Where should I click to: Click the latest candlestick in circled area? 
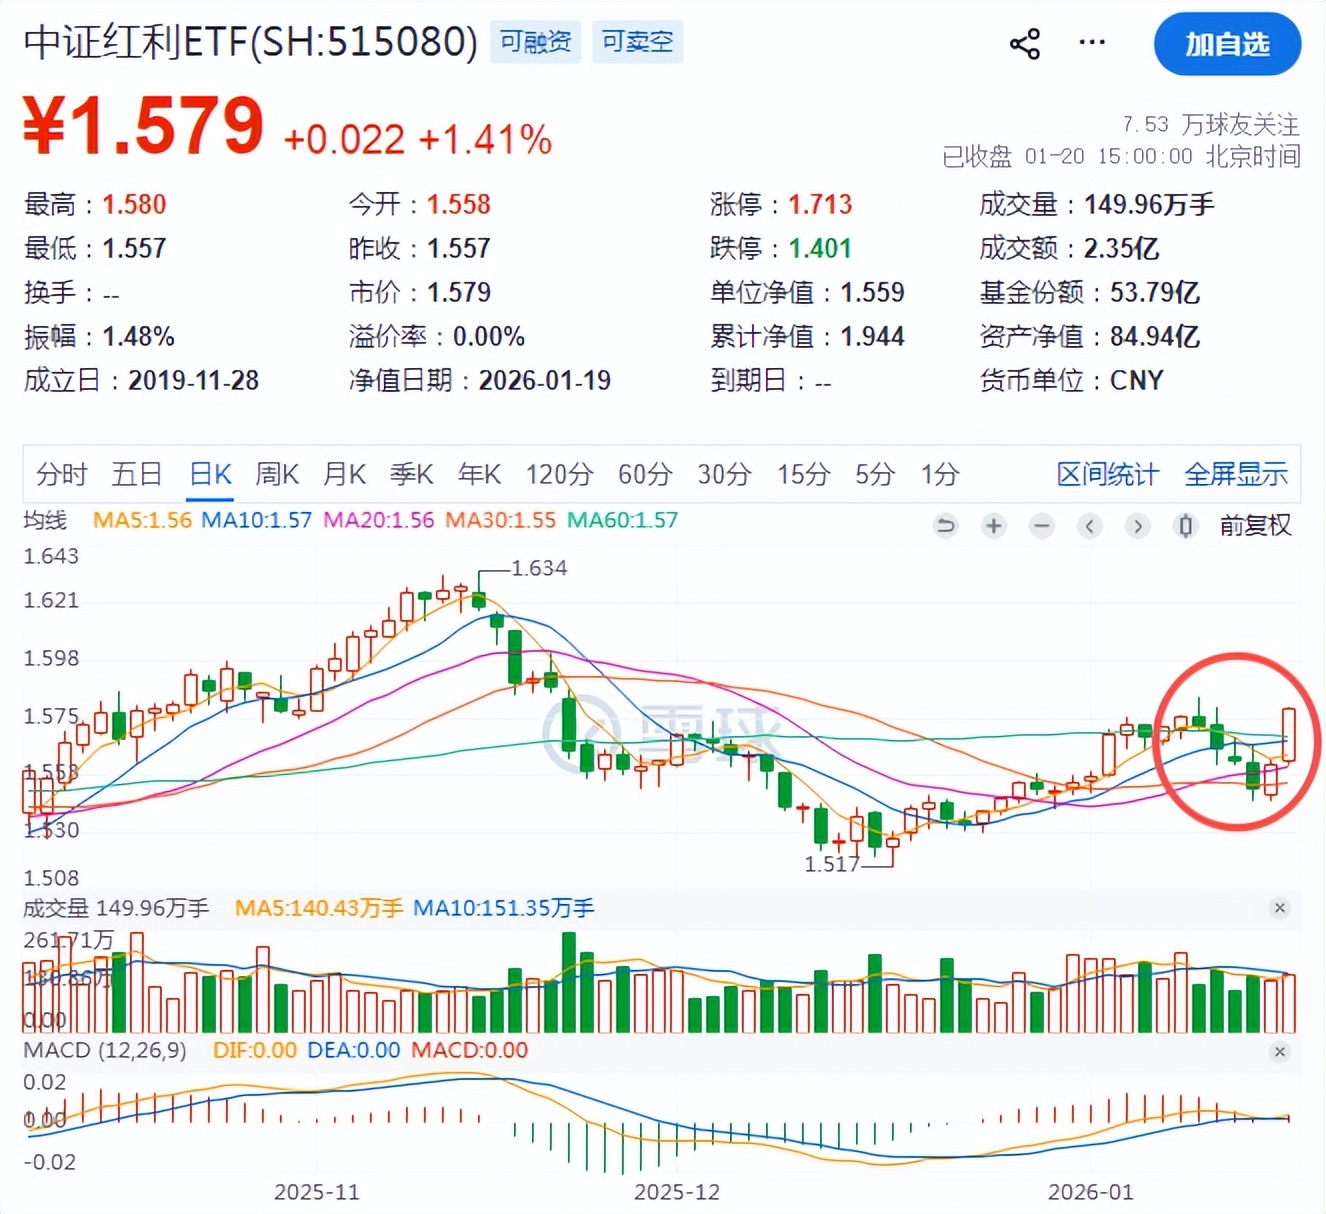[x=1289, y=734]
